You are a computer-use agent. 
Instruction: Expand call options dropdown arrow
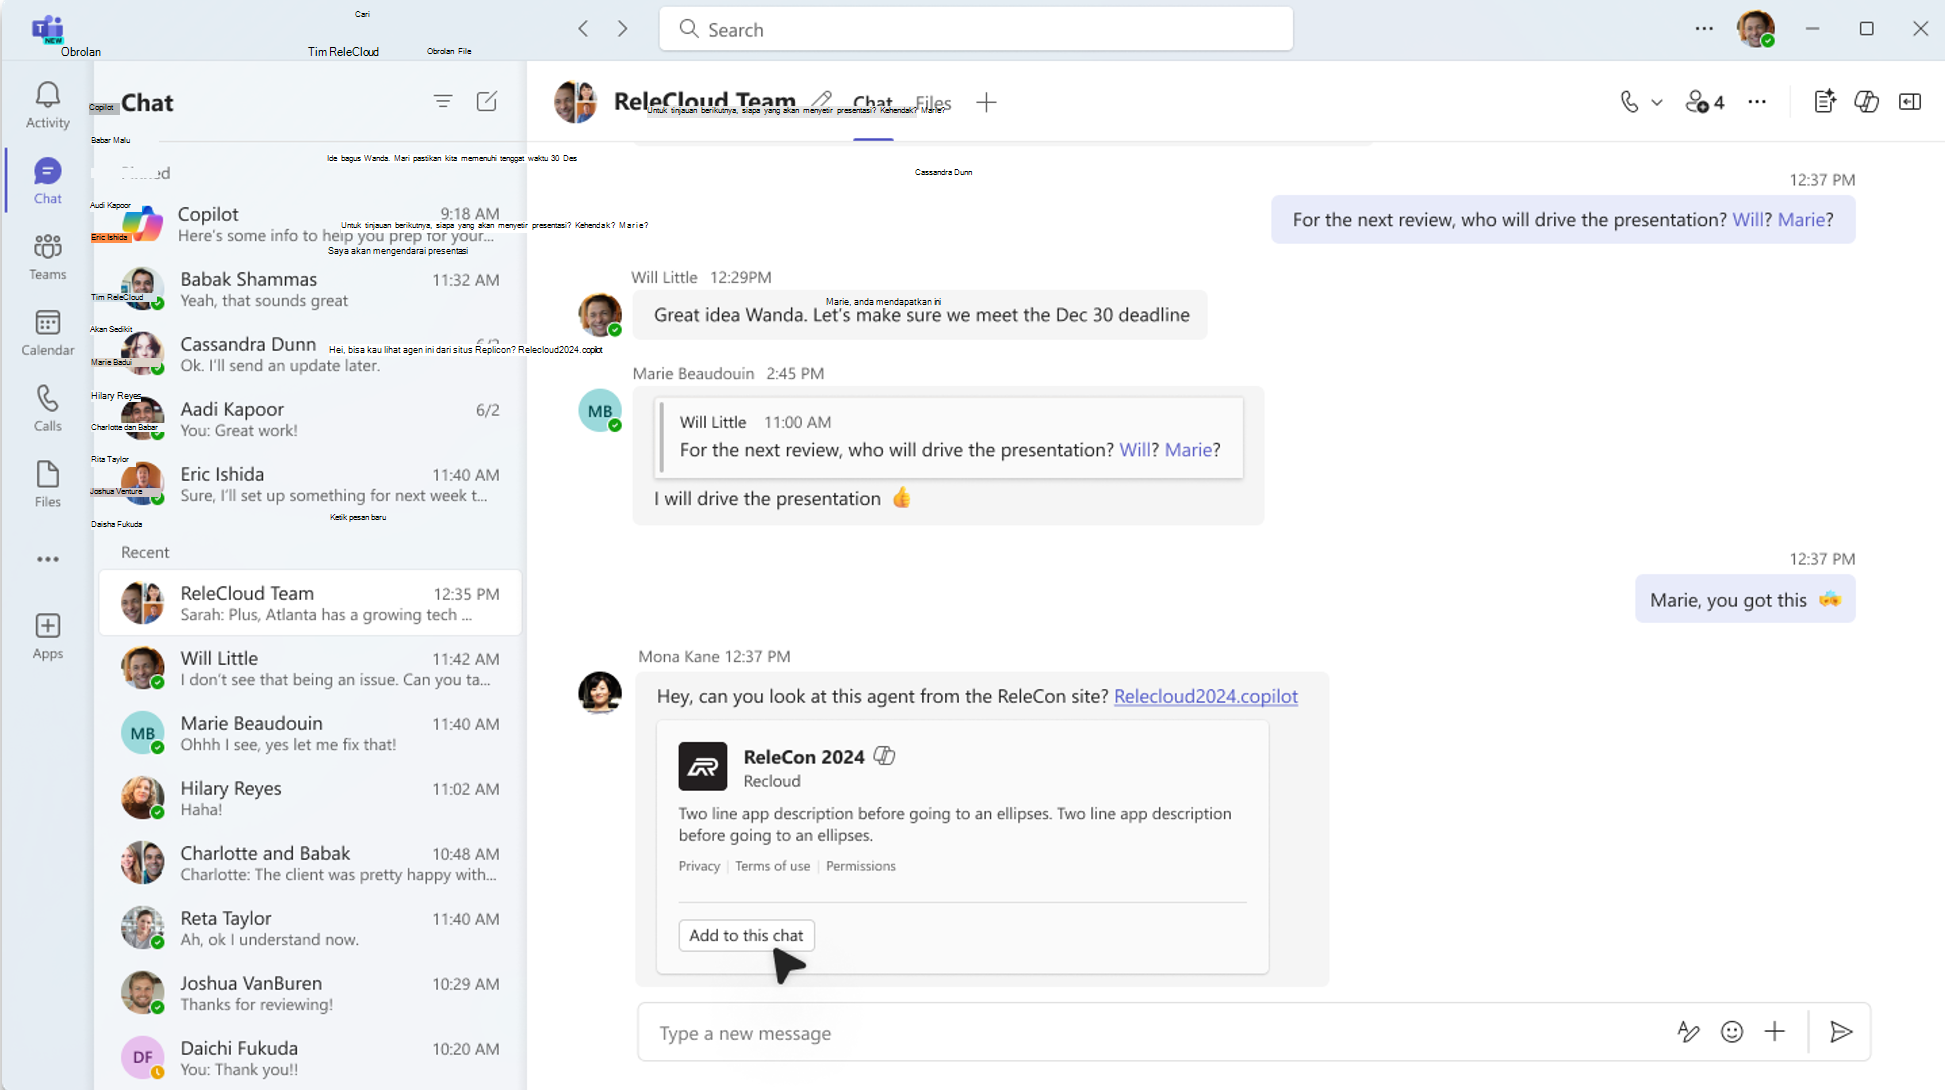(1657, 102)
